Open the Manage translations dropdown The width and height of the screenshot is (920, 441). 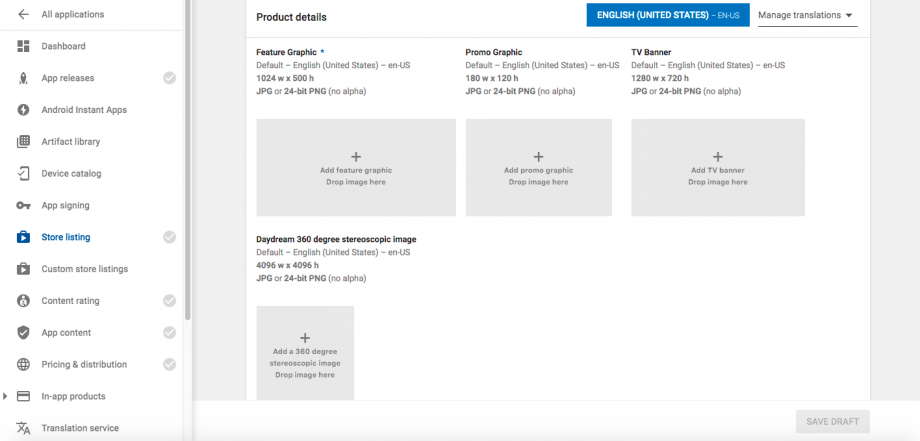coord(806,16)
